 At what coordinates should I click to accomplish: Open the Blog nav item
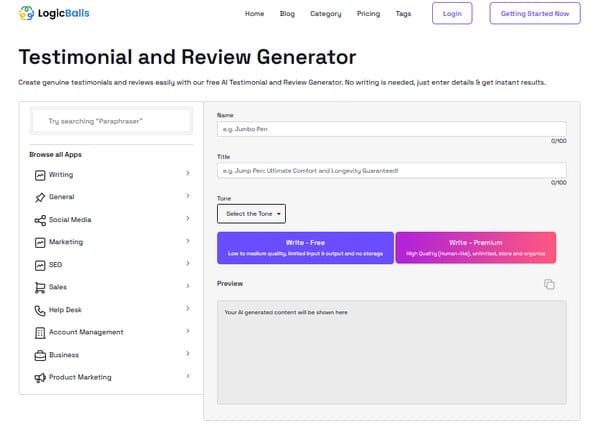click(287, 14)
